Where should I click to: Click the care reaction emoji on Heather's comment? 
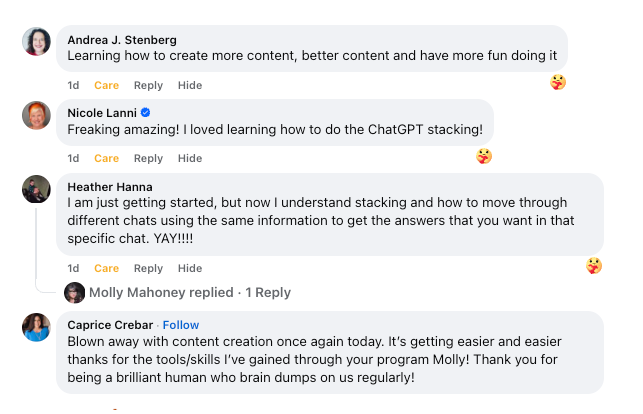coord(594,266)
